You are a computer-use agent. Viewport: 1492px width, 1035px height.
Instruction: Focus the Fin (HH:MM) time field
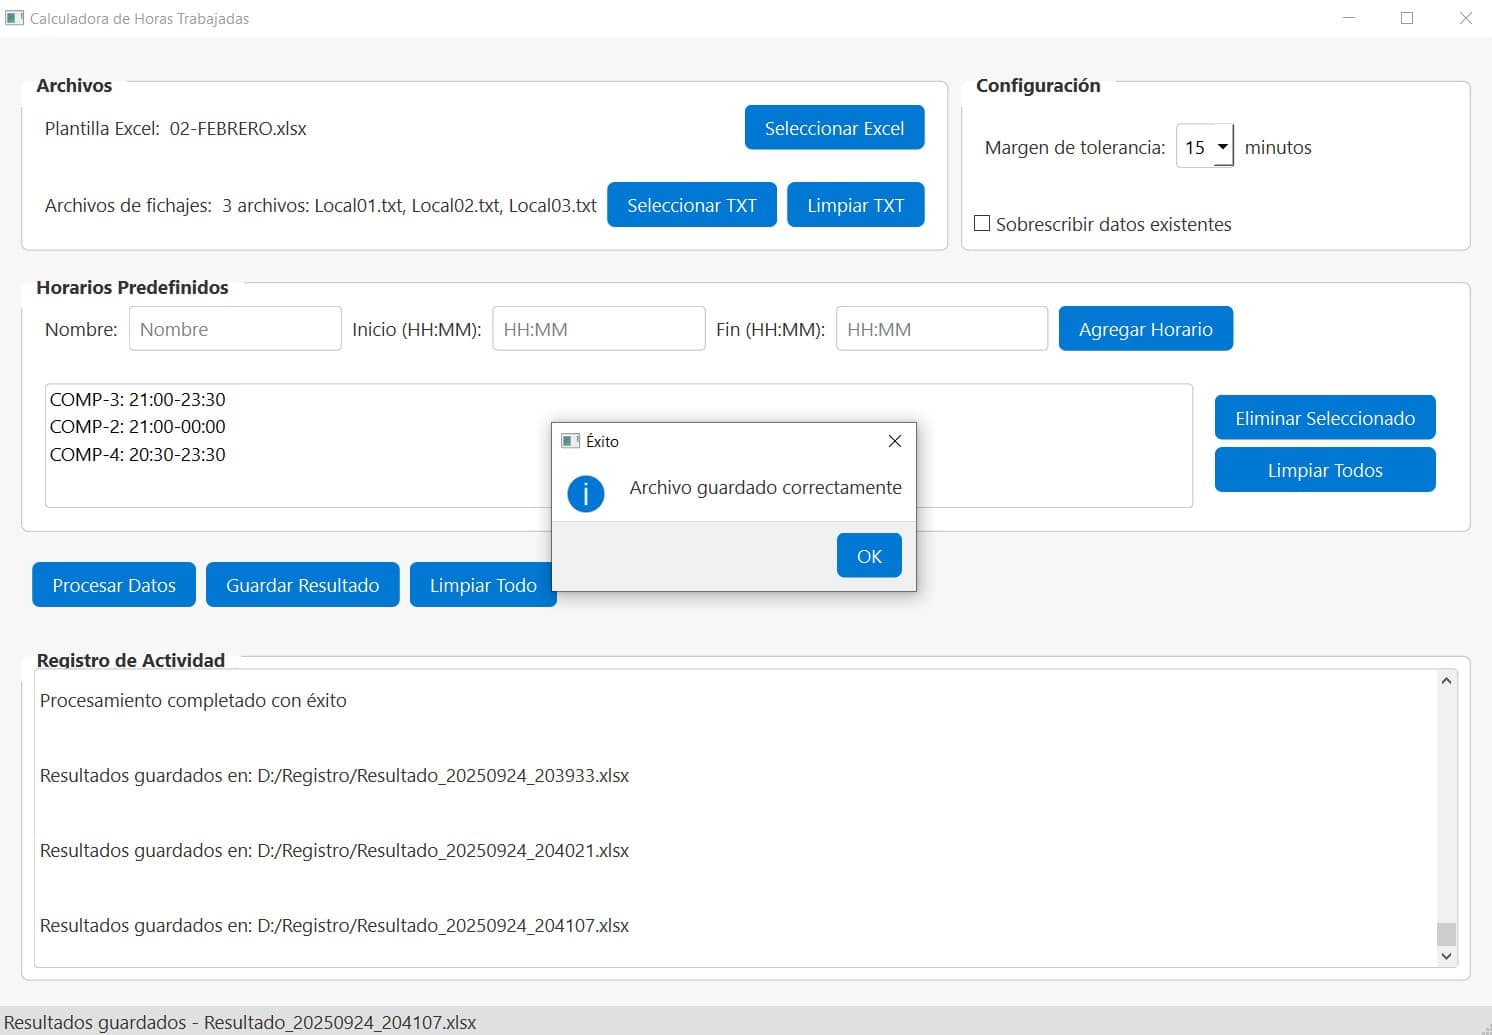pos(941,329)
